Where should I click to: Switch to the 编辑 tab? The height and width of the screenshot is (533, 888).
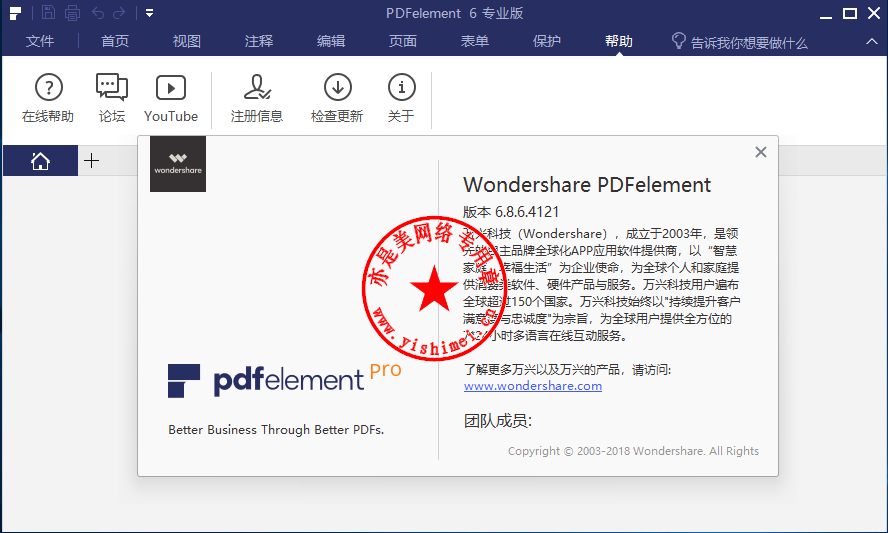331,41
